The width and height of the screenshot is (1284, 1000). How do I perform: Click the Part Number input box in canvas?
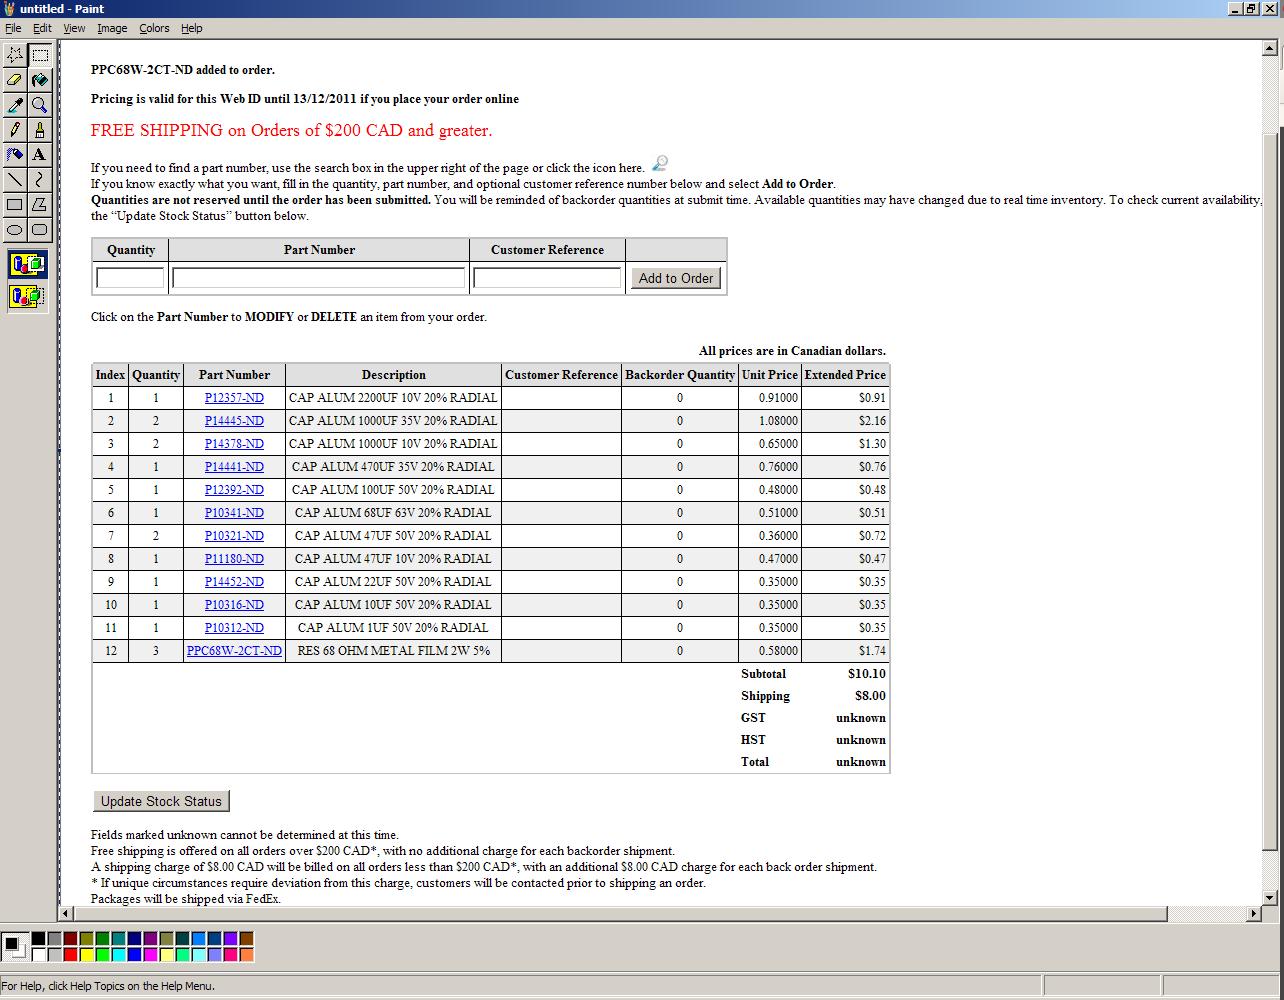point(319,278)
